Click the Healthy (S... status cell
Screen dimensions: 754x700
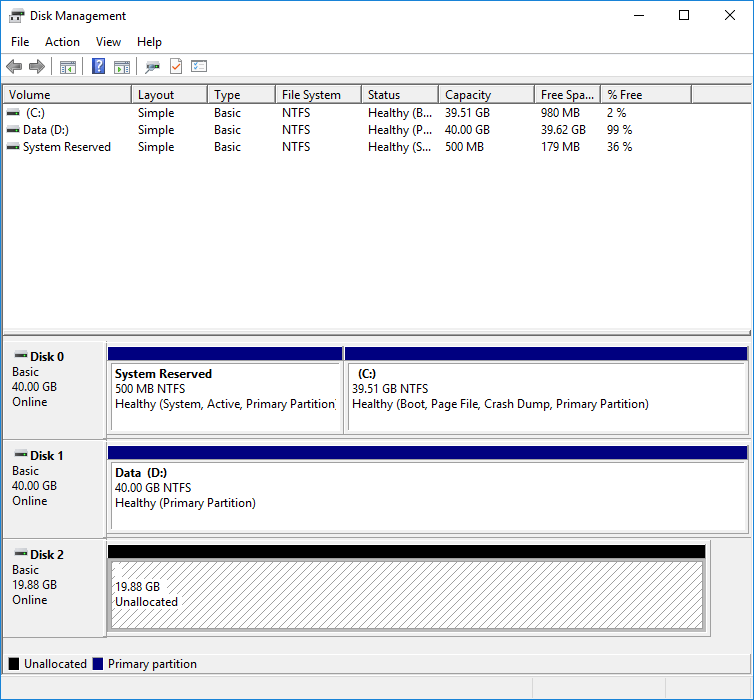400,147
